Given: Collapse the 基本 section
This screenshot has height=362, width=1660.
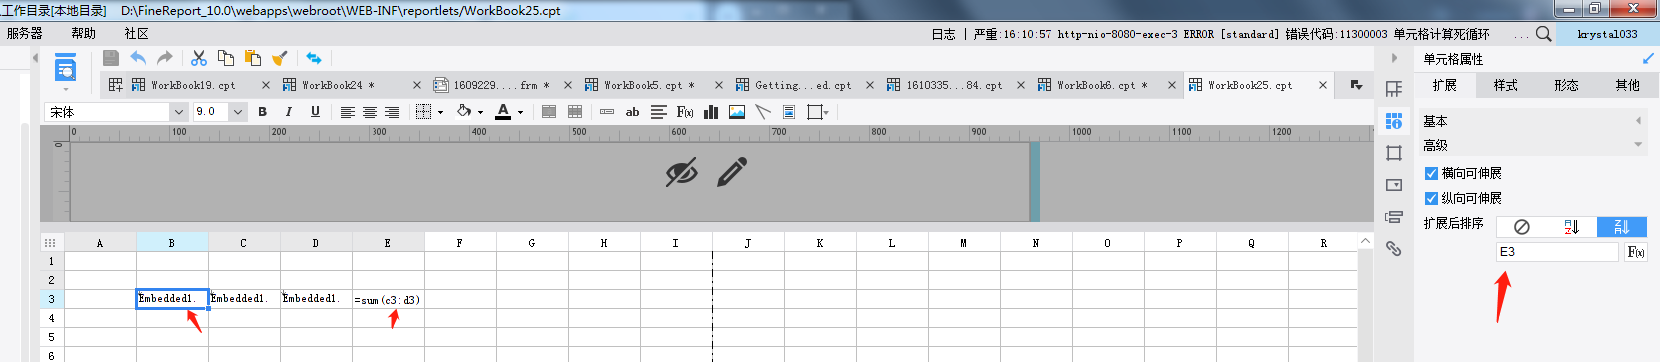Looking at the screenshot, I should point(1638,121).
